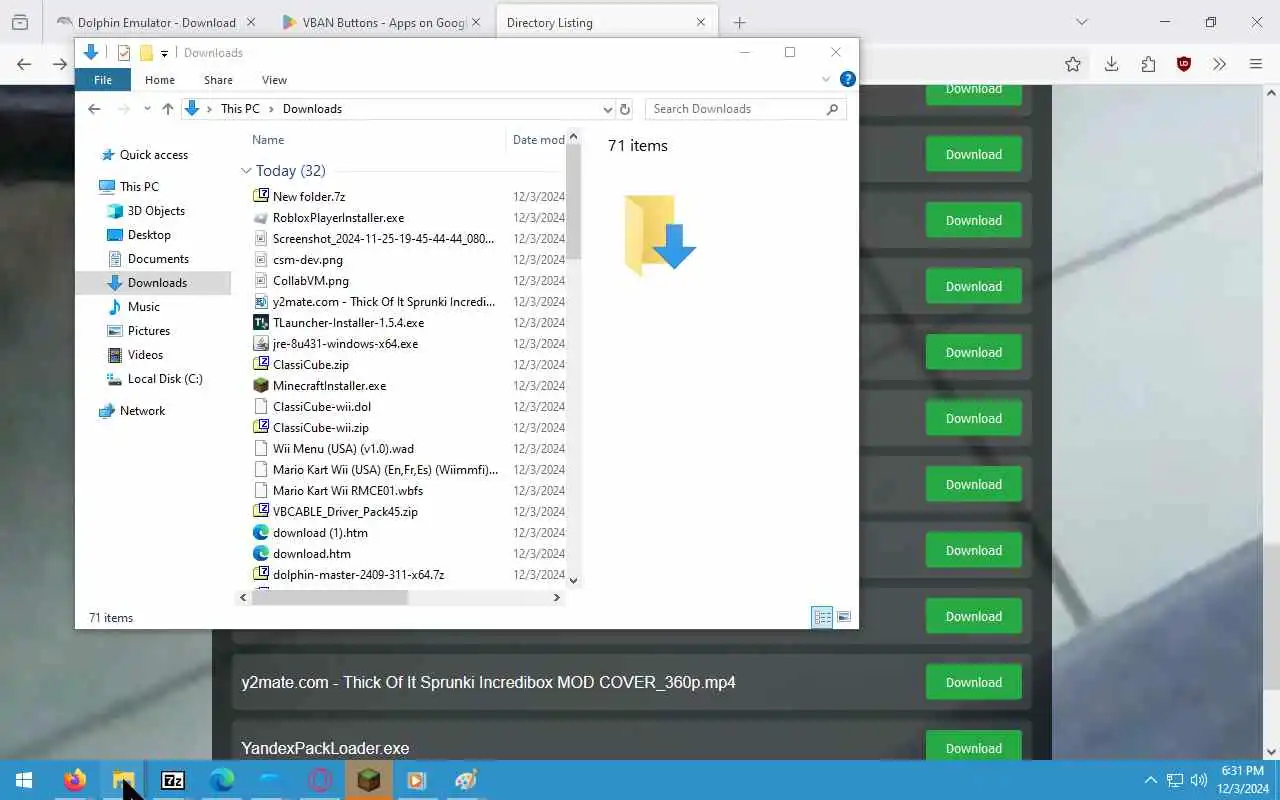Open Firefox from the taskbar
The width and height of the screenshot is (1280, 800).
(75, 780)
